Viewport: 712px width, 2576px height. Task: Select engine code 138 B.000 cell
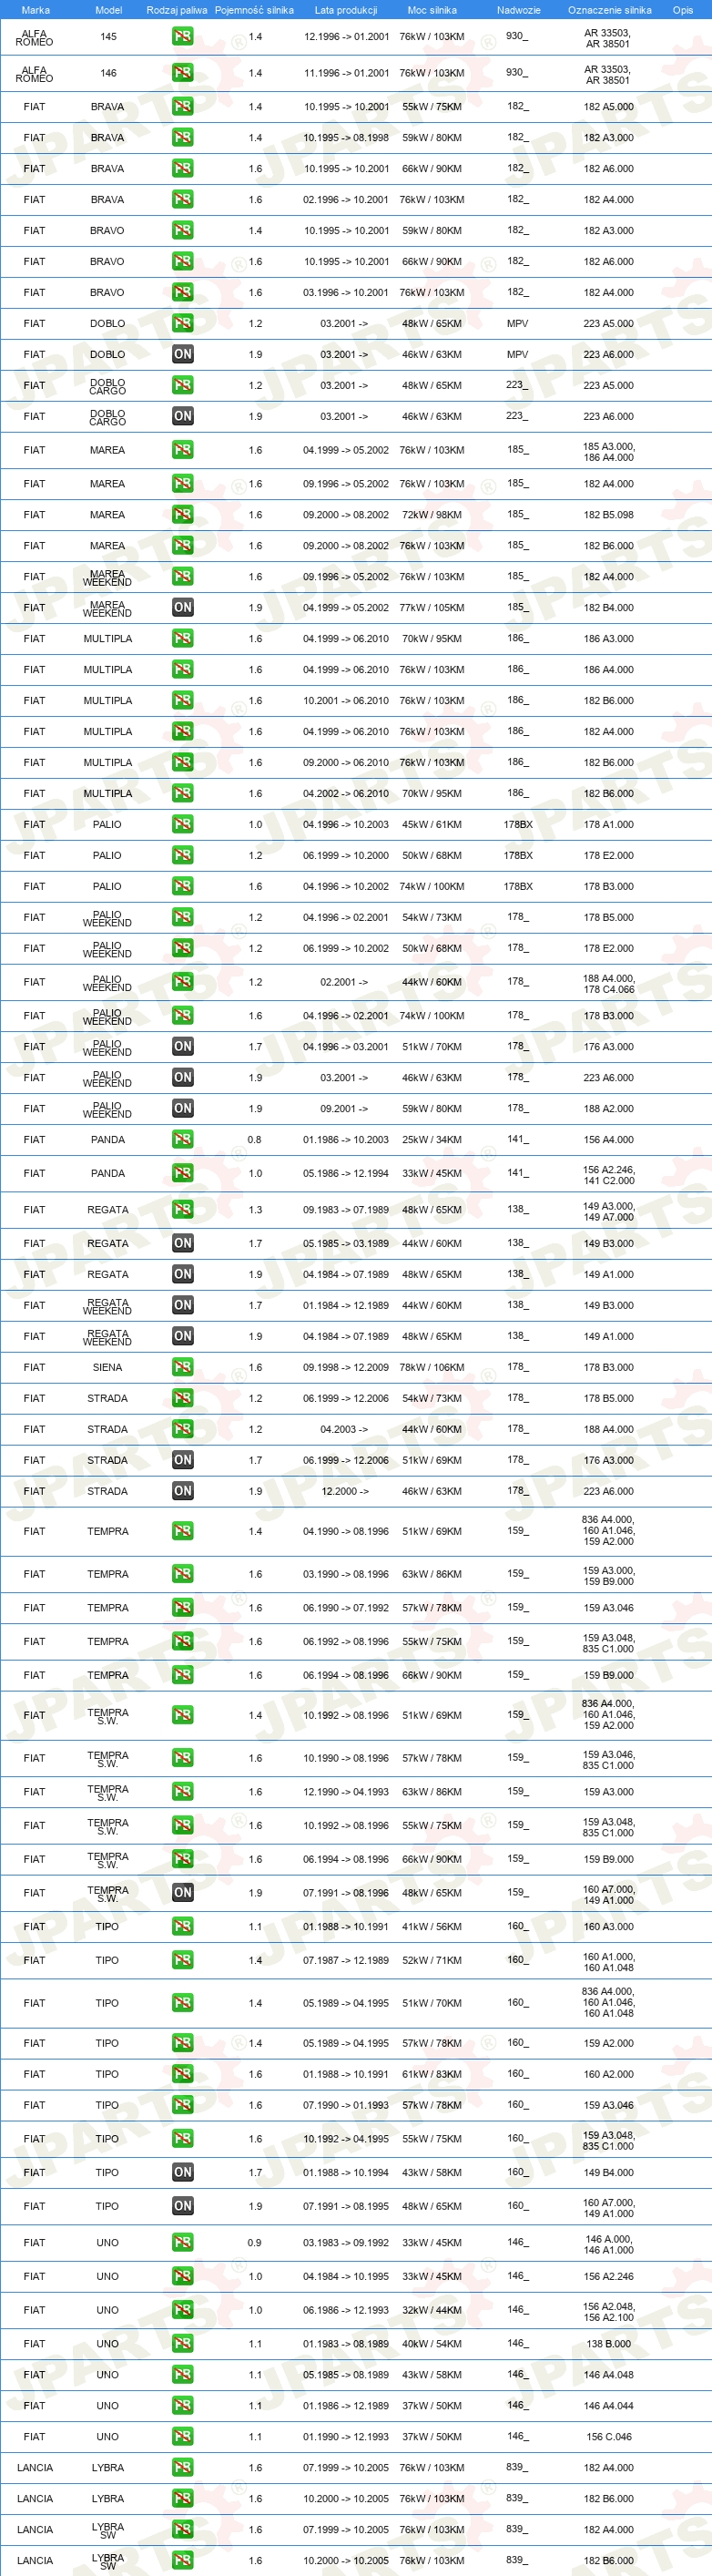click(x=608, y=2343)
